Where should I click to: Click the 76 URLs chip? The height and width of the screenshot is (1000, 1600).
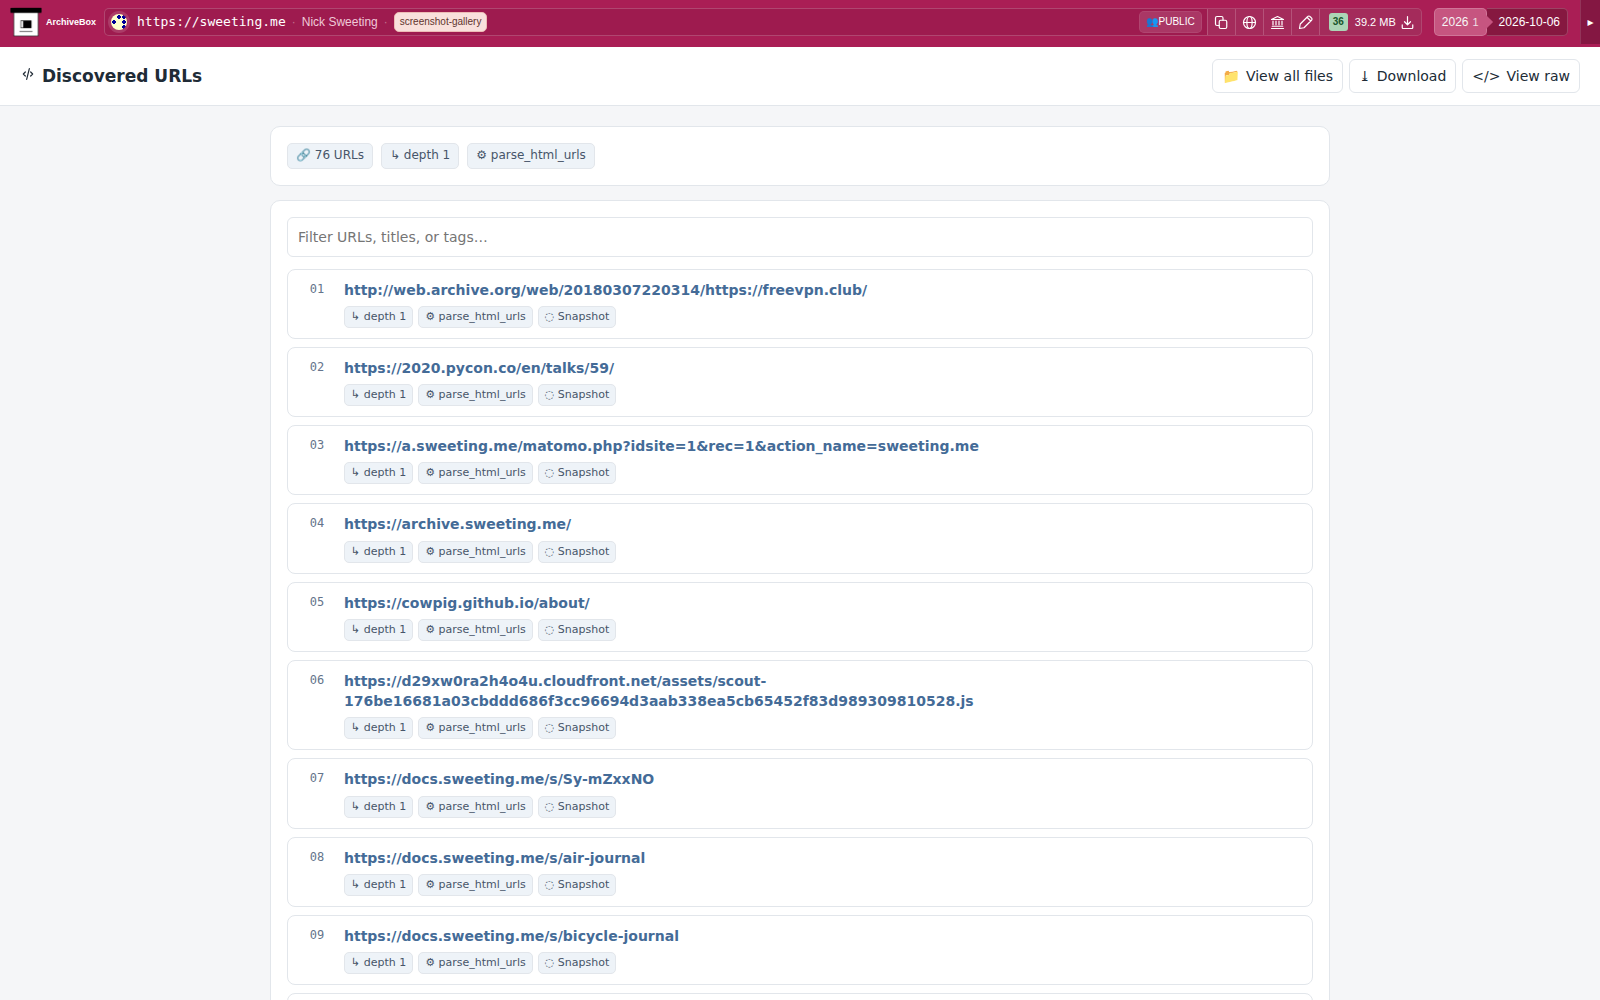coord(330,155)
